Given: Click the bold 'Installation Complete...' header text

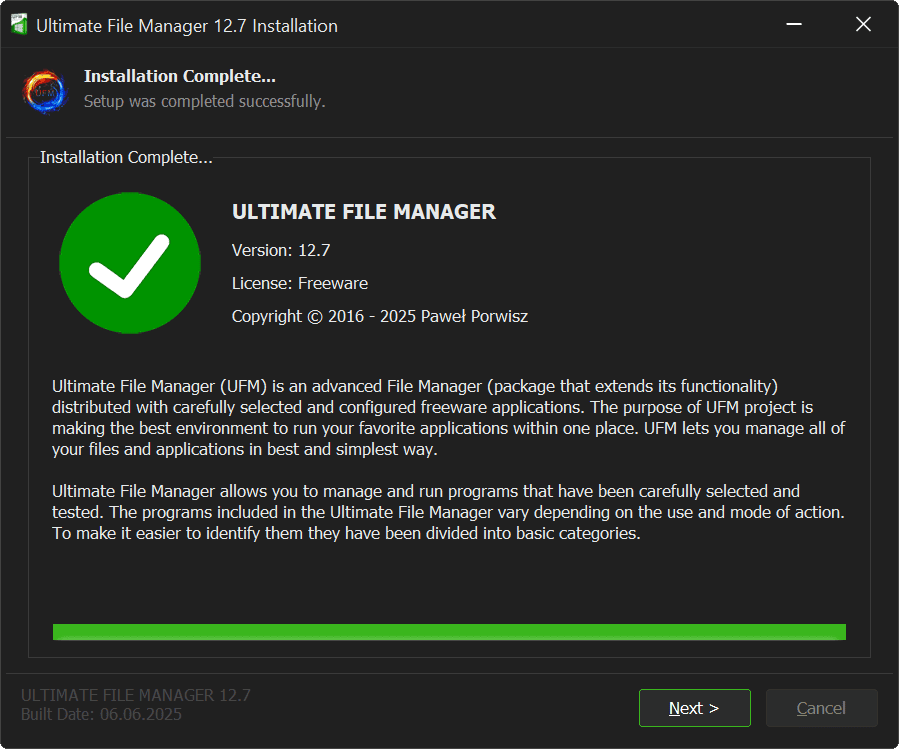Looking at the screenshot, I should [180, 76].
